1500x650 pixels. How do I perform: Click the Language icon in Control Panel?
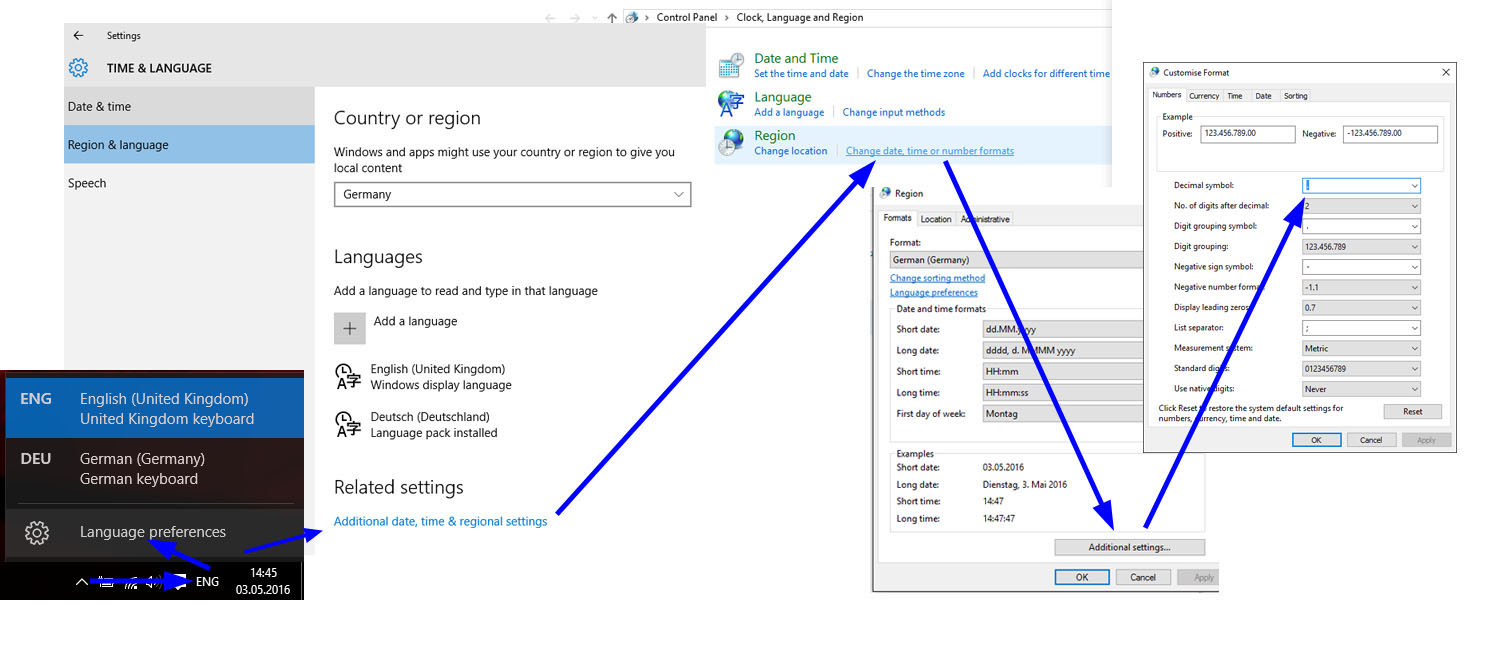732,104
